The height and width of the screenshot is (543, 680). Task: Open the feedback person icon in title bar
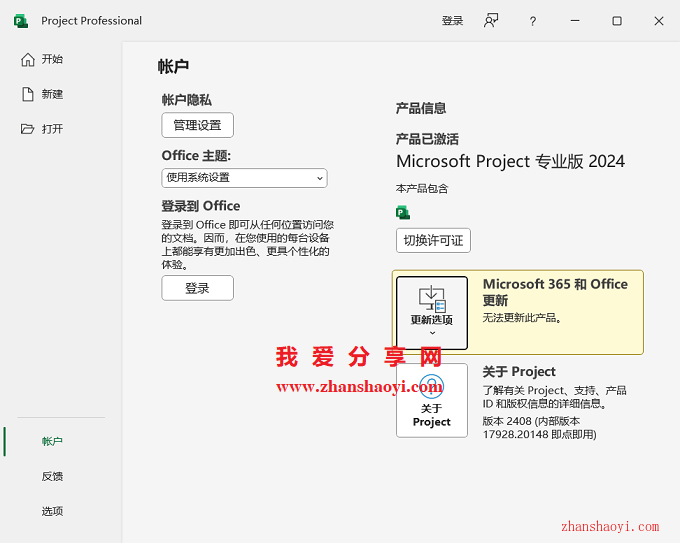tap(491, 20)
